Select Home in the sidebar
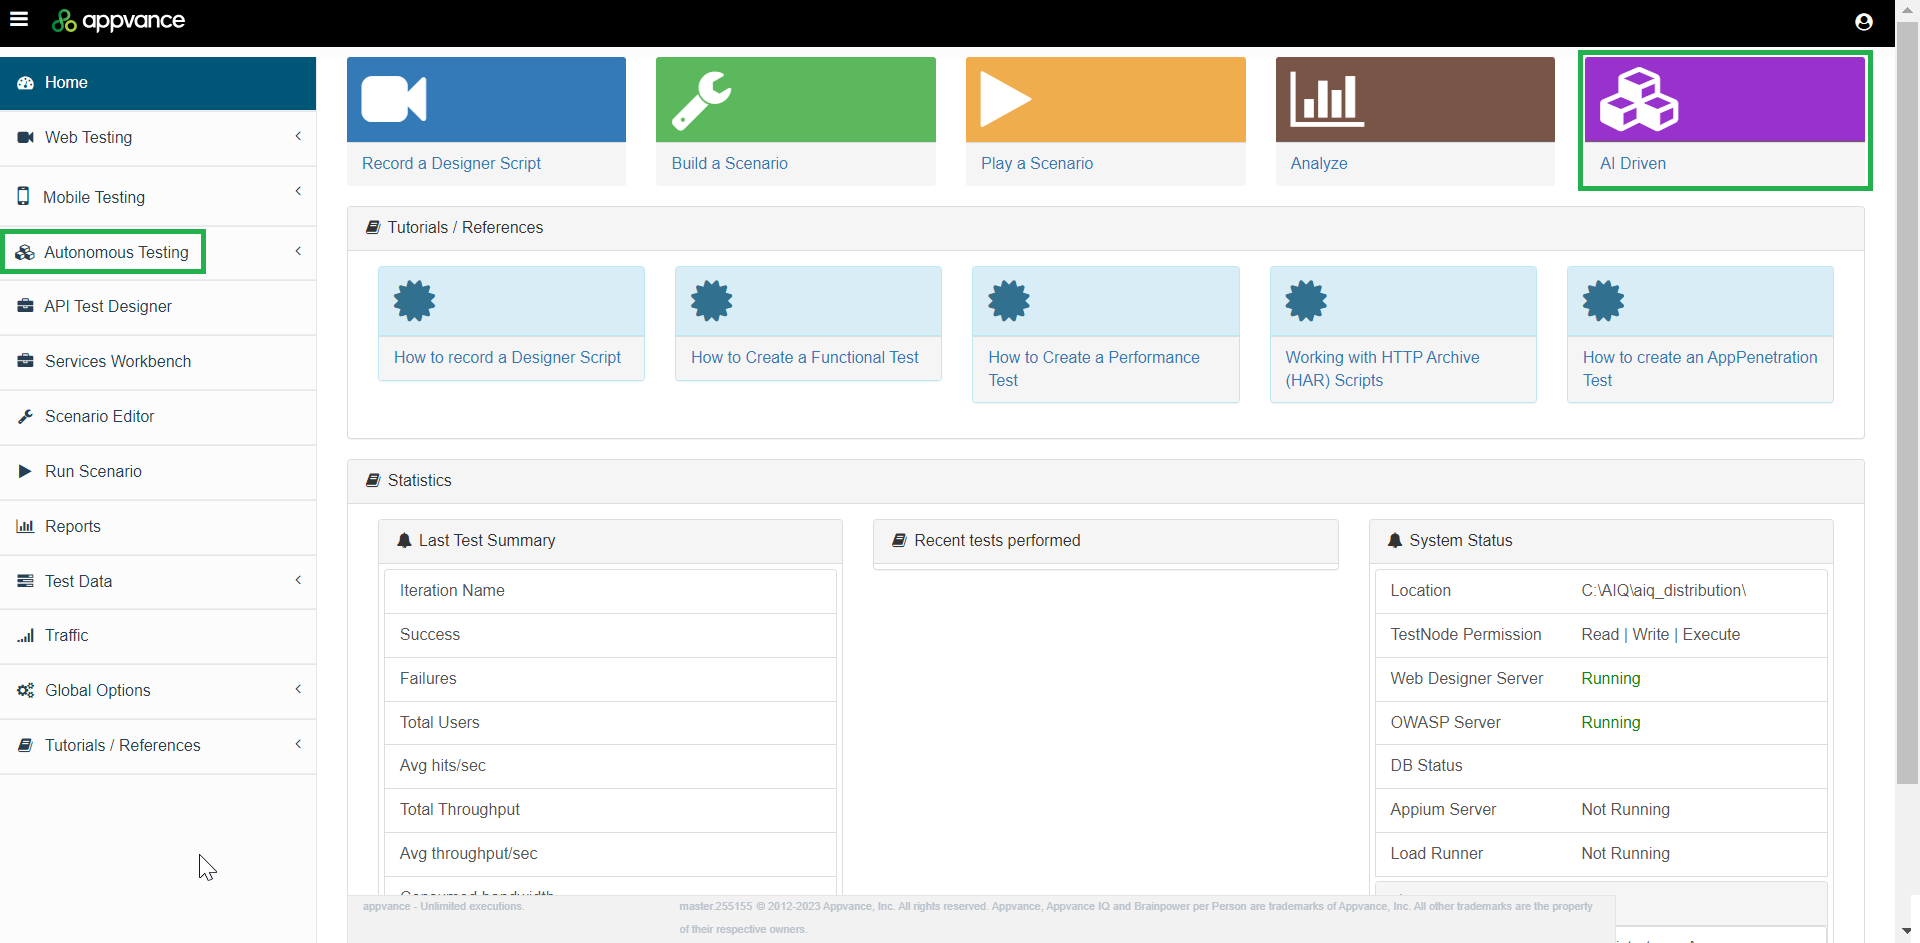The width and height of the screenshot is (1920, 943). pyautogui.click(x=158, y=83)
